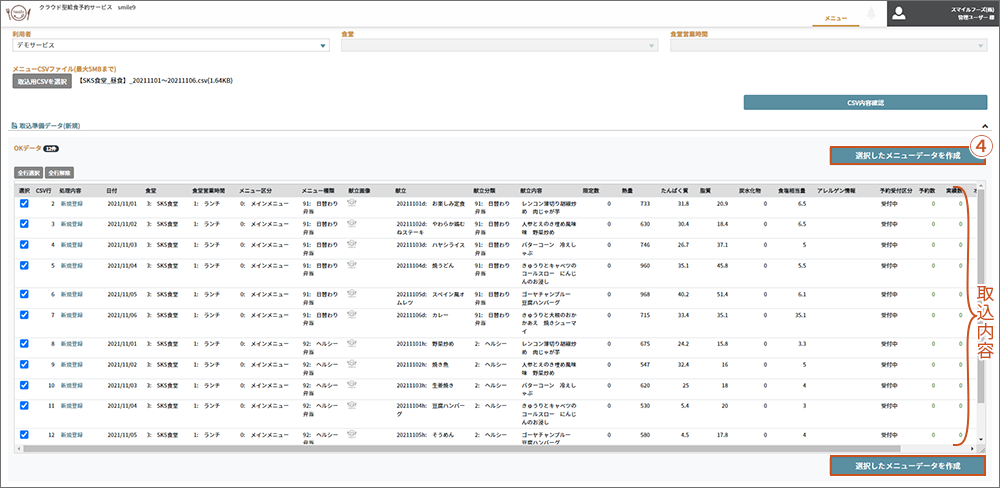
Task: Uncheck the checkbox for CSV row 3
Action: click(x=24, y=224)
